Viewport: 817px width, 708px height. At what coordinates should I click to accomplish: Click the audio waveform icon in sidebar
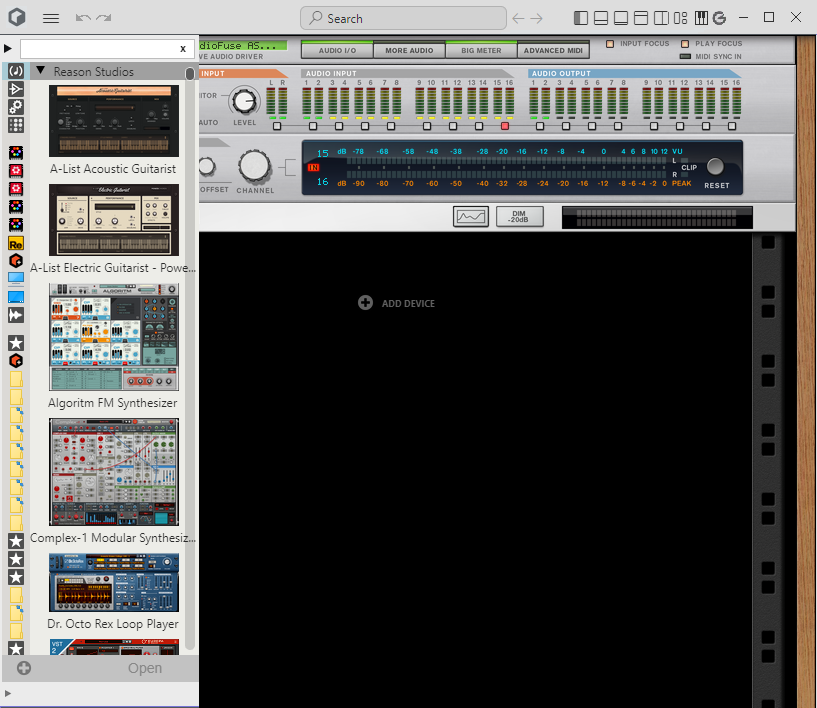pyautogui.click(x=16, y=315)
